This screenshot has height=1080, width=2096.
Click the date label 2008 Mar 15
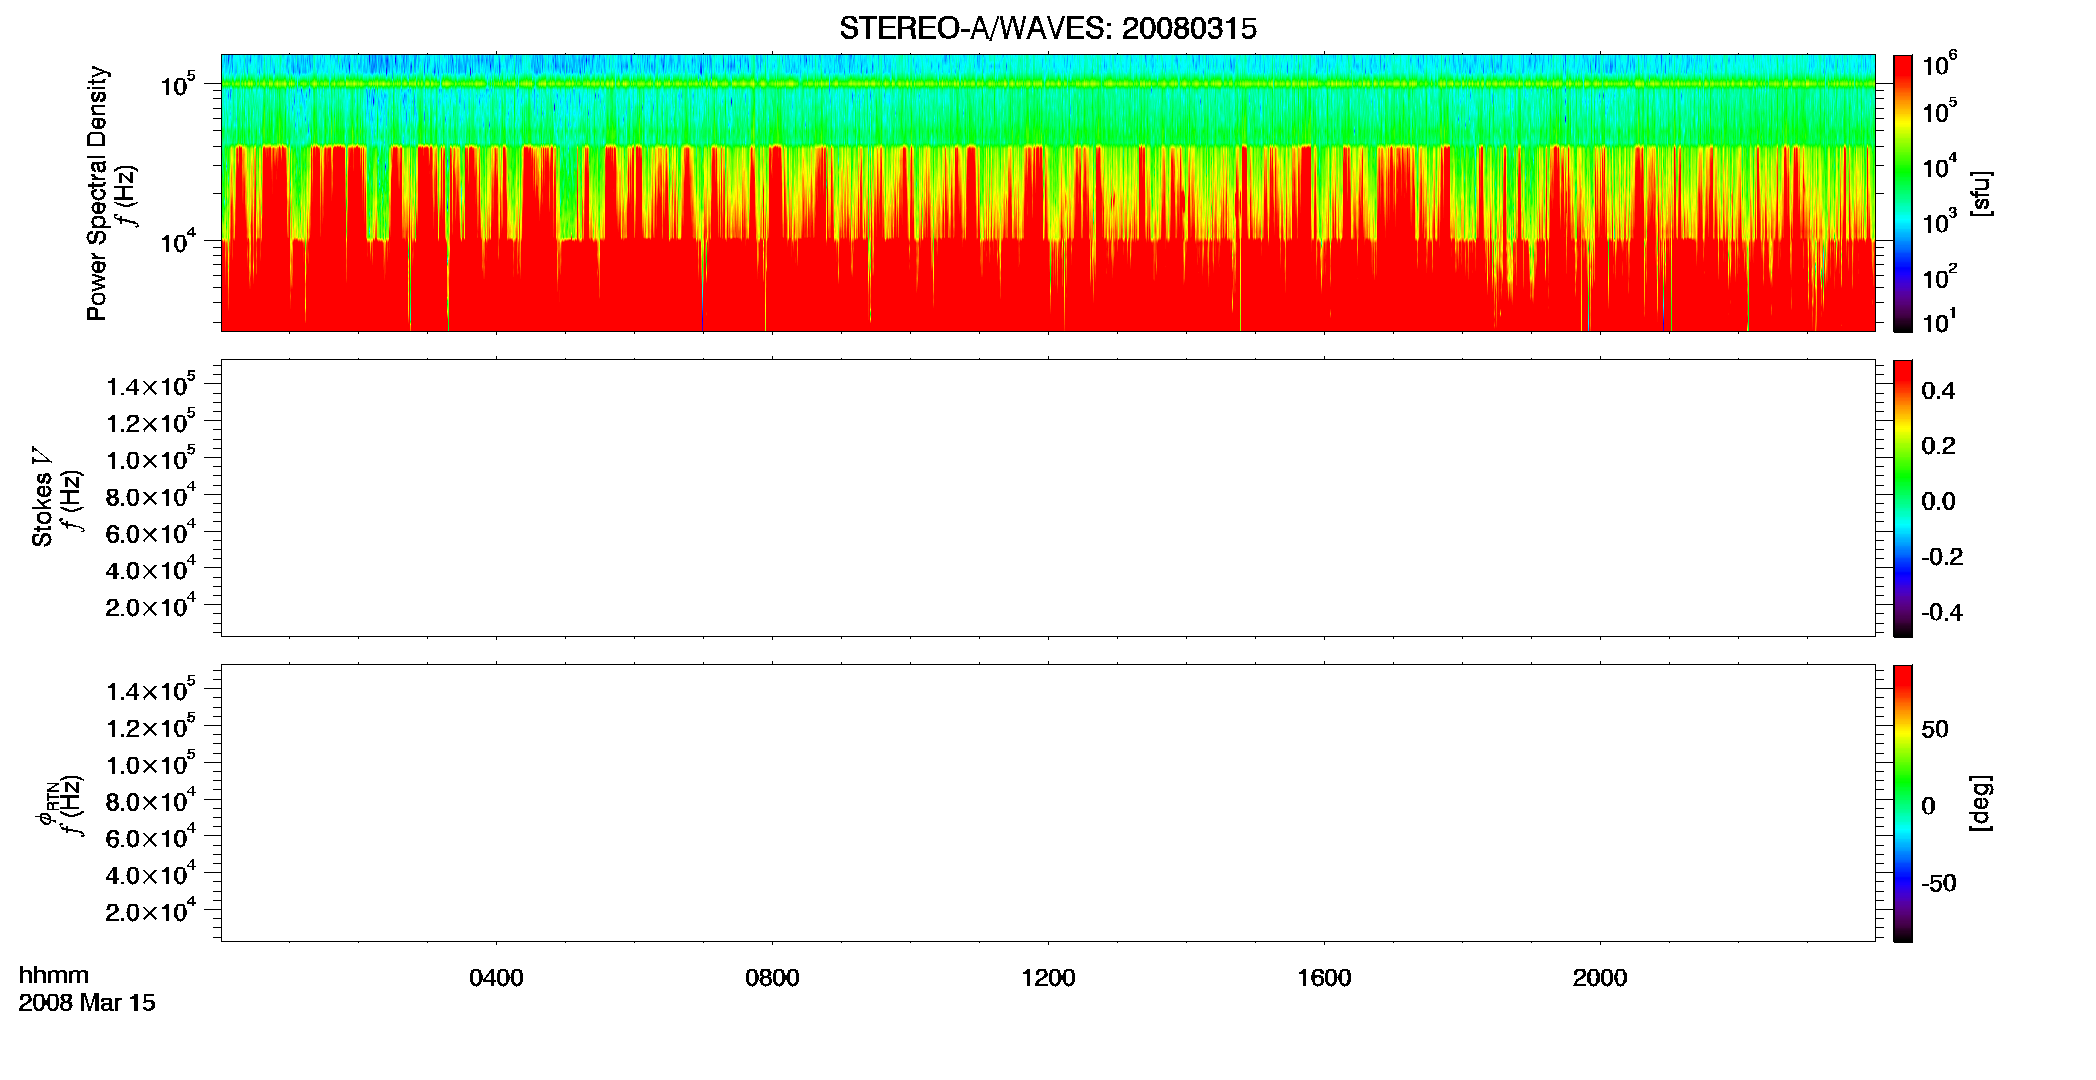point(87,1002)
